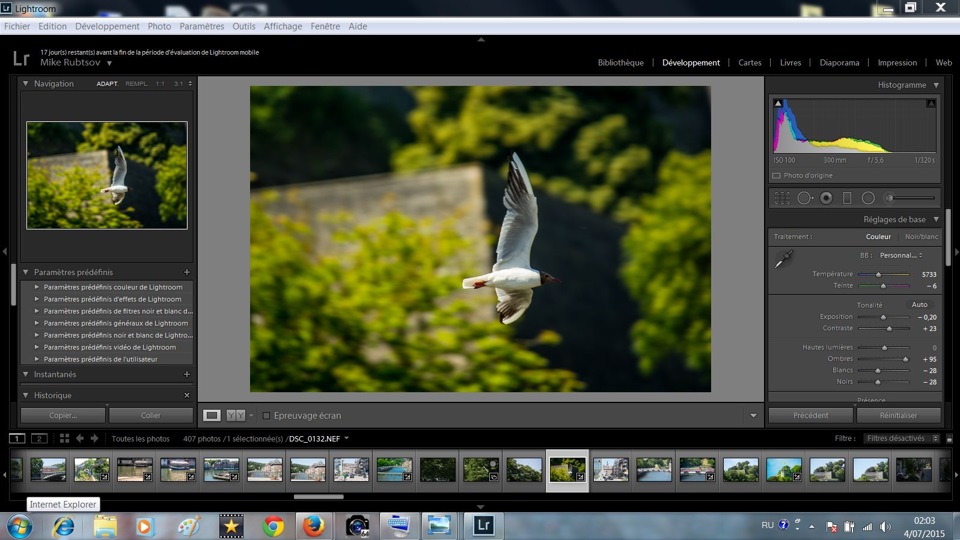Select the Crop overlay tool

tap(782, 198)
